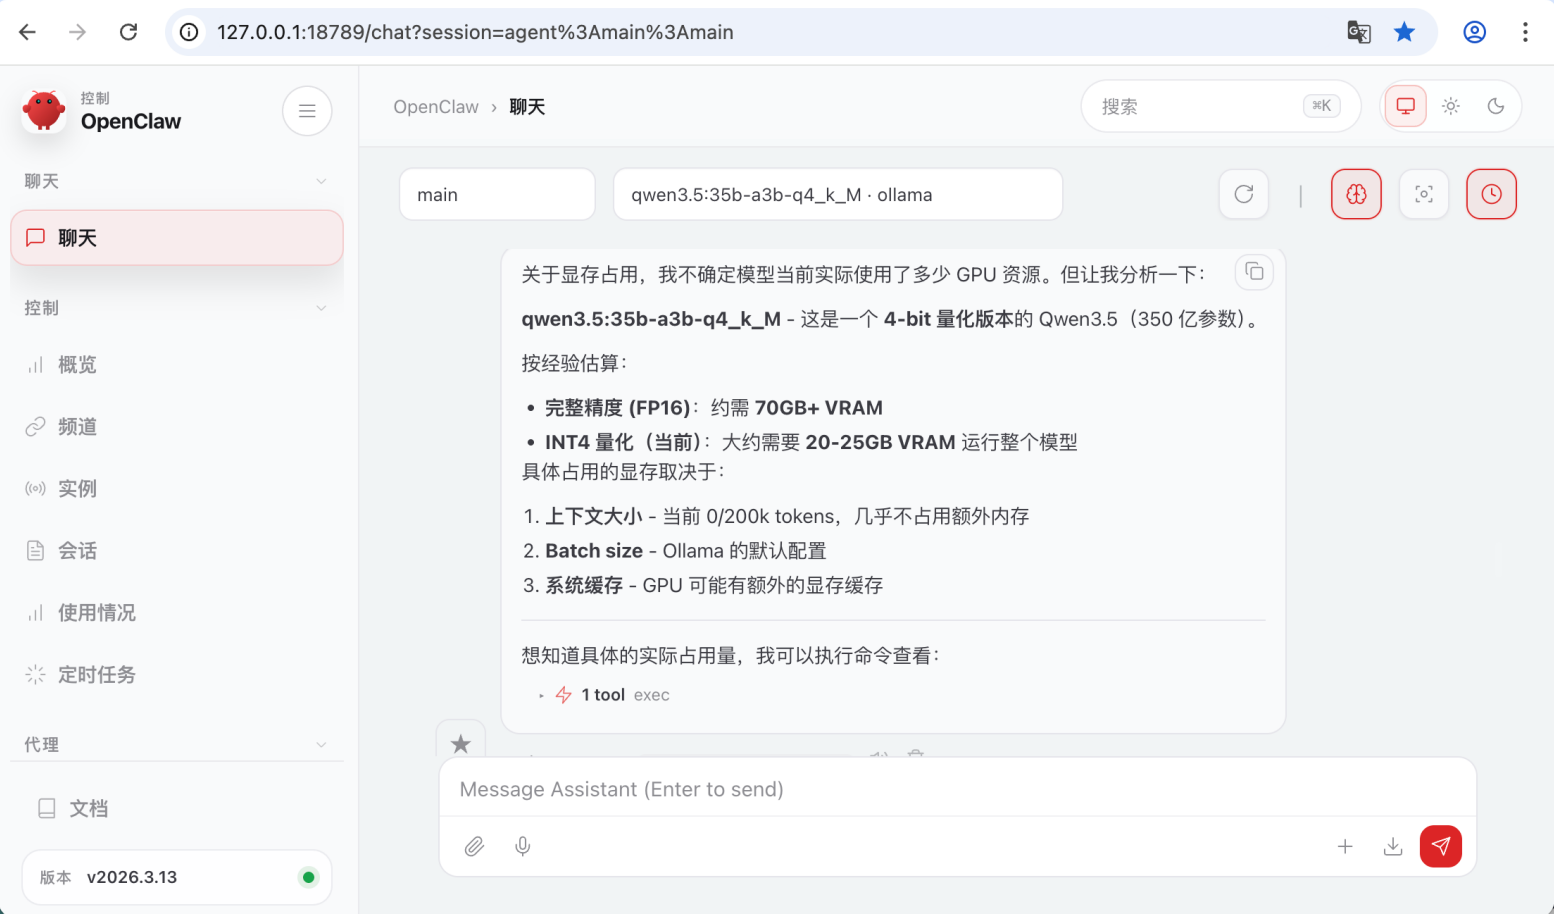This screenshot has width=1554, height=914.
Task: Click the download icon in message composer
Action: 1393,847
